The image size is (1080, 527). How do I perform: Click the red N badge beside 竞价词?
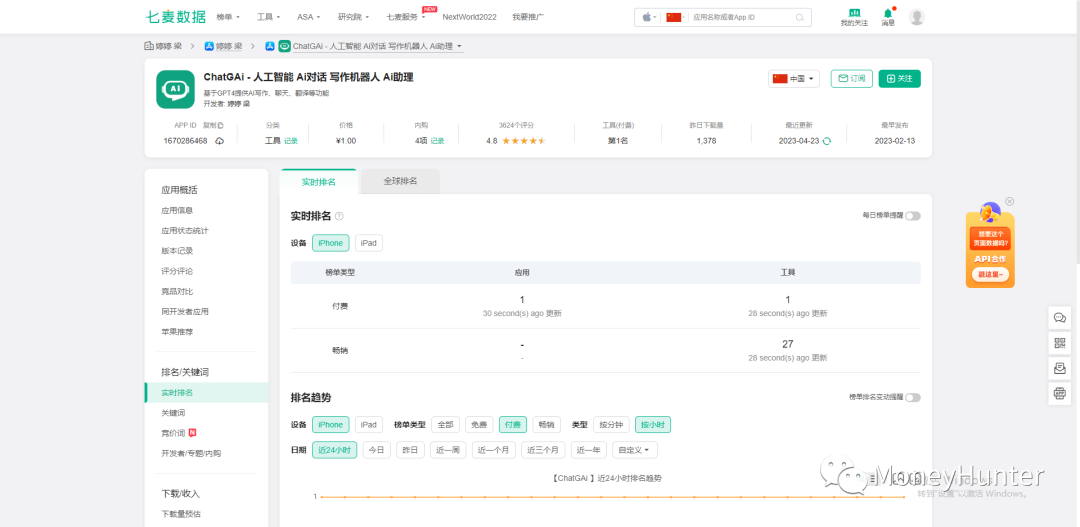[193, 433]
